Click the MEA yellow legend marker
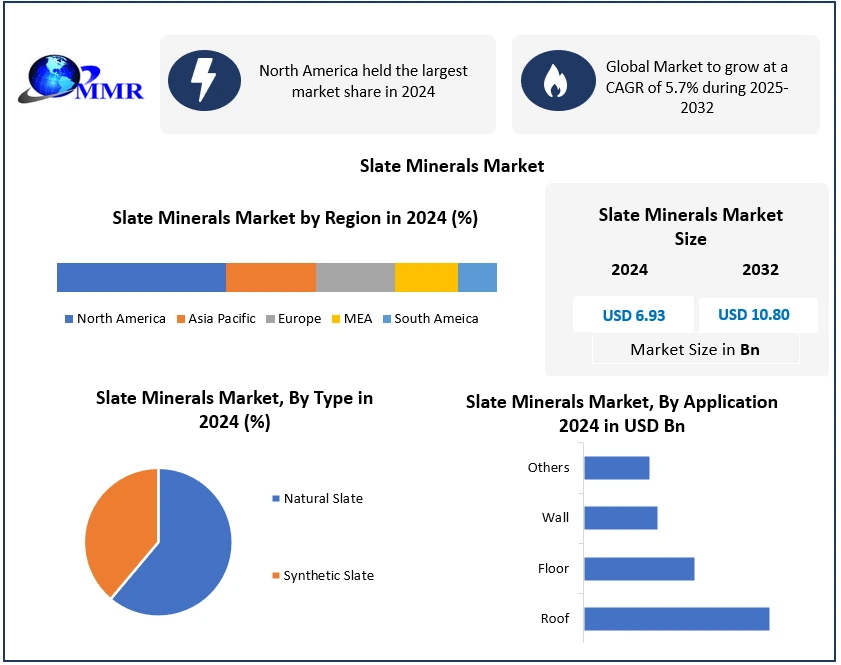The width and height of the screenshot is (841, 665). [336, 319]
